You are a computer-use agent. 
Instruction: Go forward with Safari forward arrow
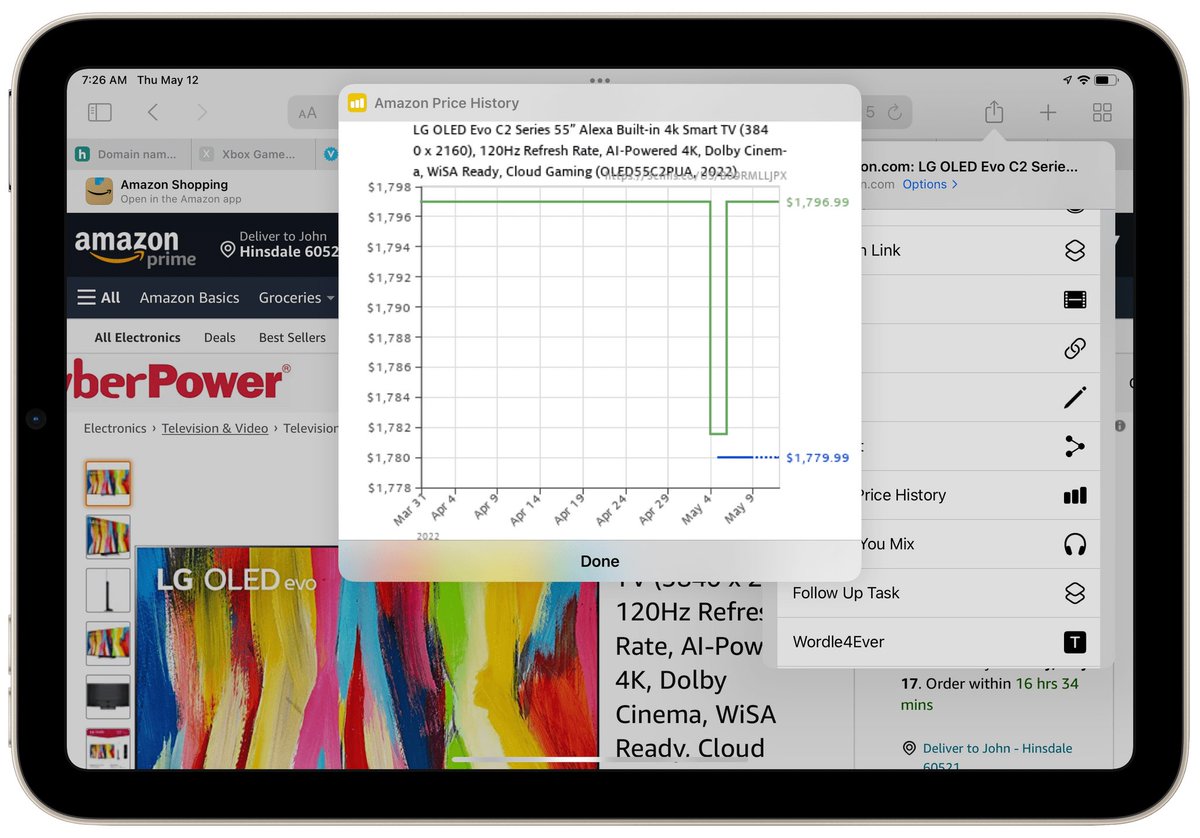click(x=203, y=113)
